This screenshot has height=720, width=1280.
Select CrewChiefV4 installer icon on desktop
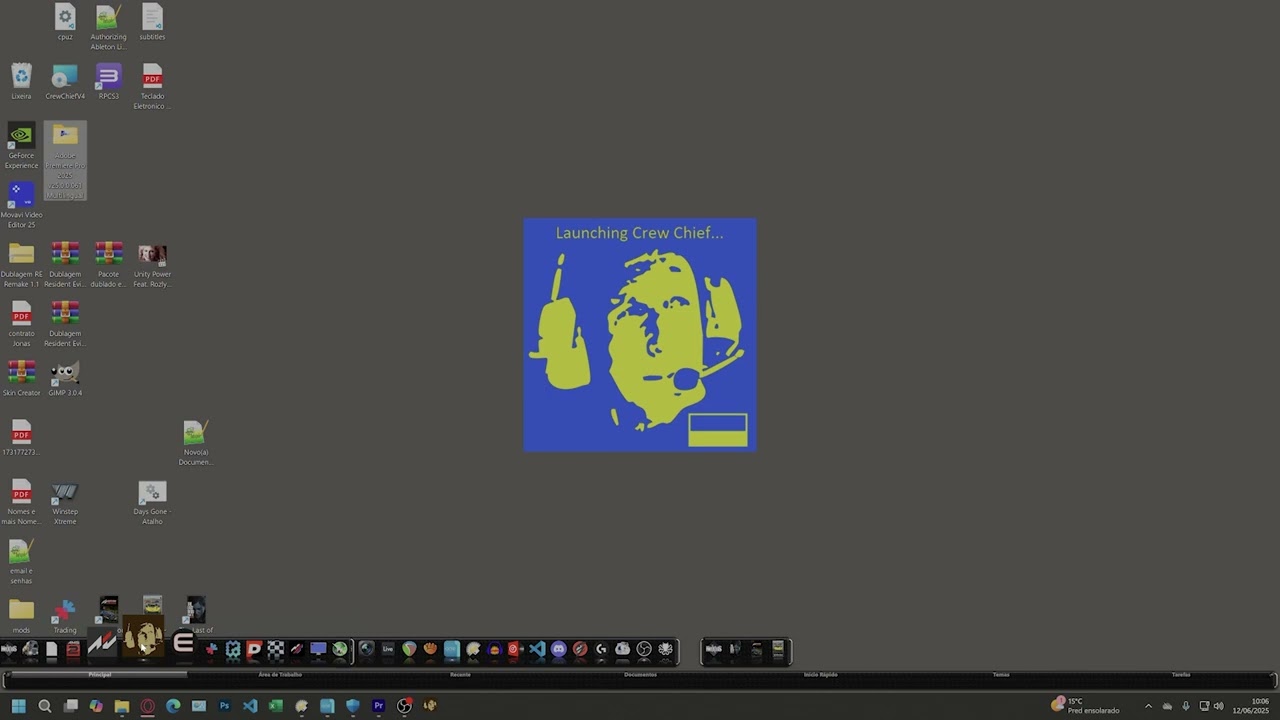pos(65,82)
